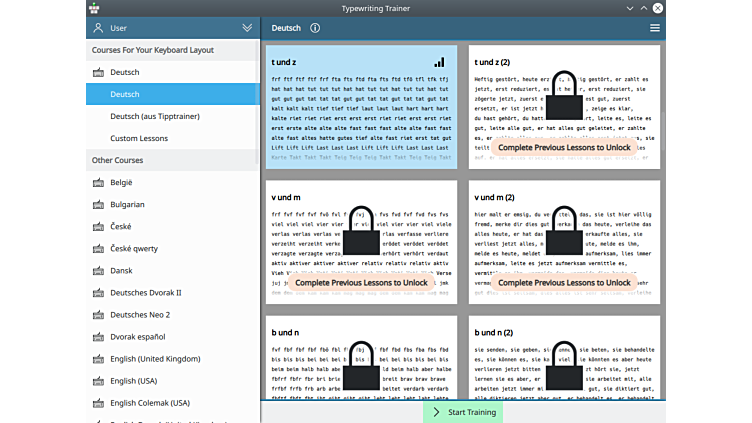The image size is (752, 423).
Task: Select the highlighted Deutsch course
Action: 125,94
